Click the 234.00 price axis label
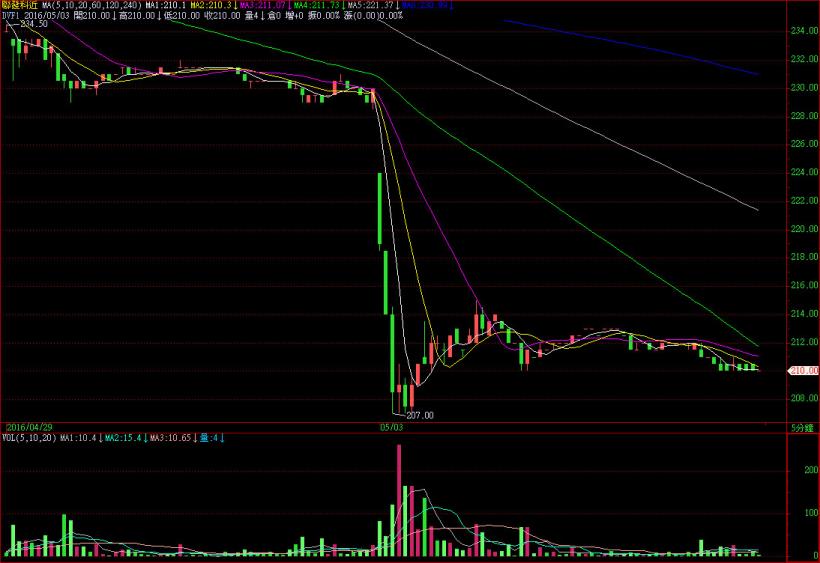Viewport: 820px width, 563px height. click(804, 31)
